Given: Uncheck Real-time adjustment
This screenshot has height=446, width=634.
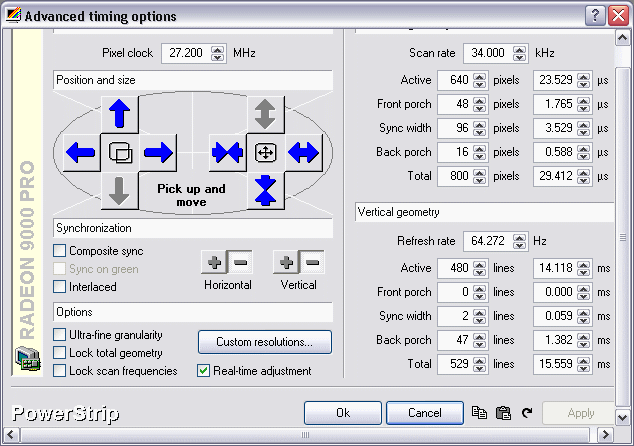Looking at the screenshot, I should point(204,371).
